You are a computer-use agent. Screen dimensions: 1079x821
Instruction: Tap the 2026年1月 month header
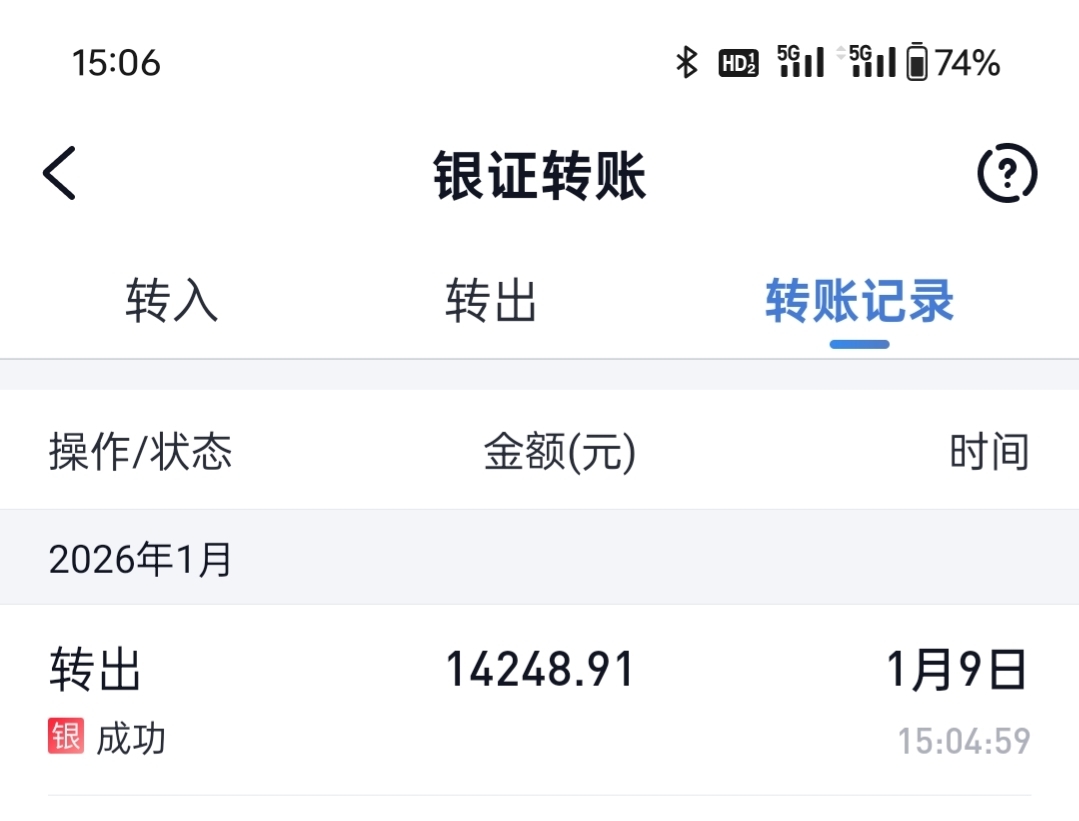(140, 559)
